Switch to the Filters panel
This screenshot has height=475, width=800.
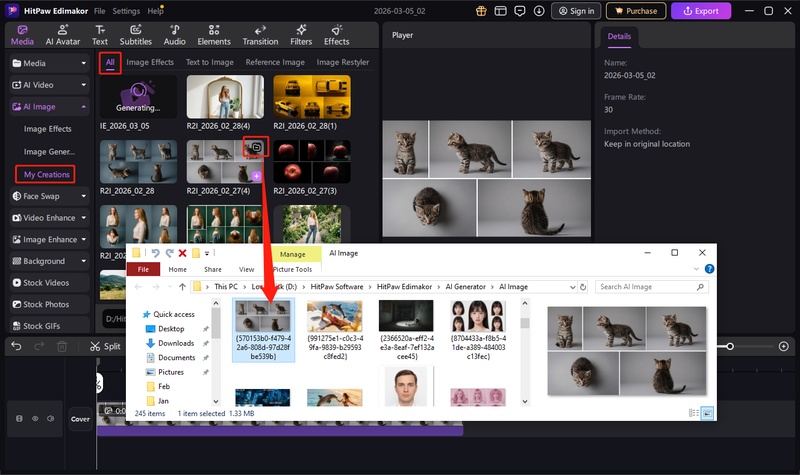click(x=300, y=35)
